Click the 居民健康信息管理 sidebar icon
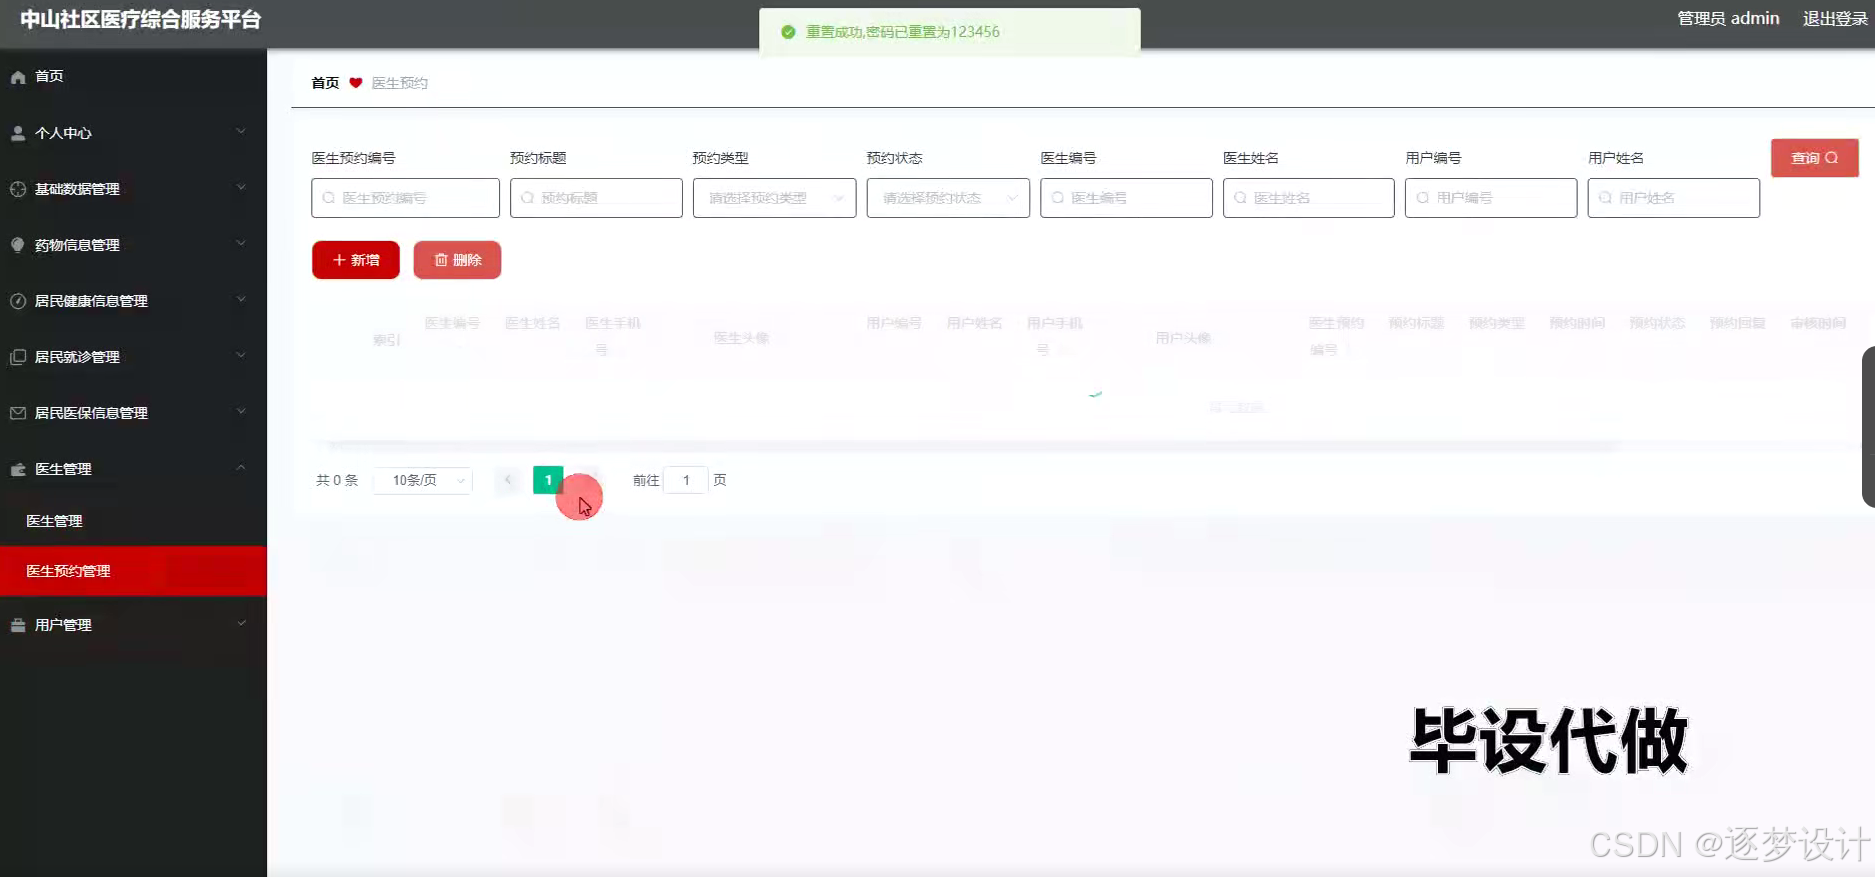 pyautogui.click(x=18, y=301)
